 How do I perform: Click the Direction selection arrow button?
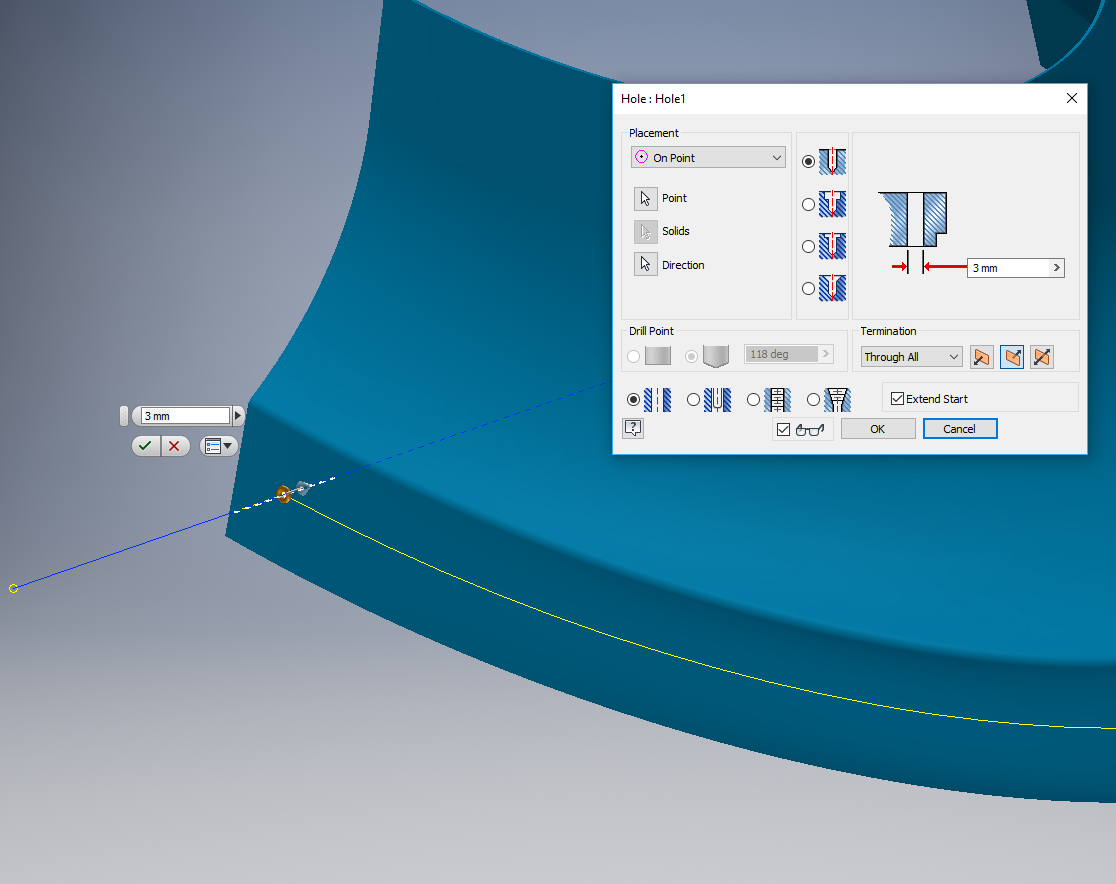point(645,265)
